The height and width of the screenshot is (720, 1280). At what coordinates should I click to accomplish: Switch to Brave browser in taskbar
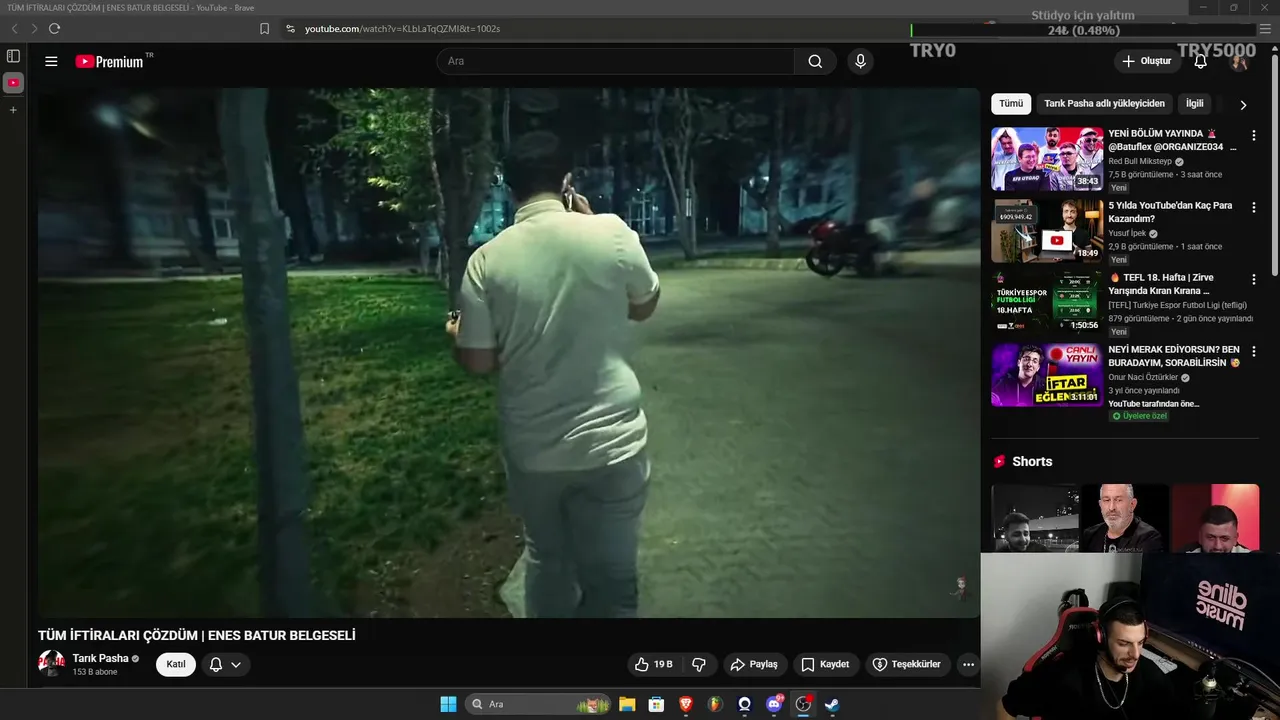[x=686, y=704]
